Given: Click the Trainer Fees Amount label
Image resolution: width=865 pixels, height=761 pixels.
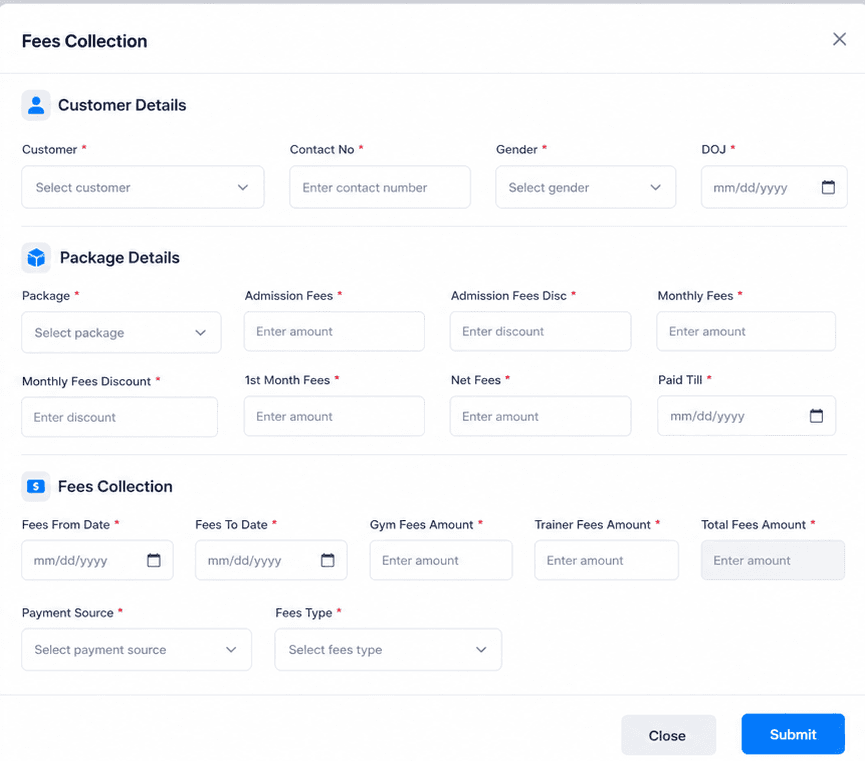Looking at the screenshot, I should 592,525.
